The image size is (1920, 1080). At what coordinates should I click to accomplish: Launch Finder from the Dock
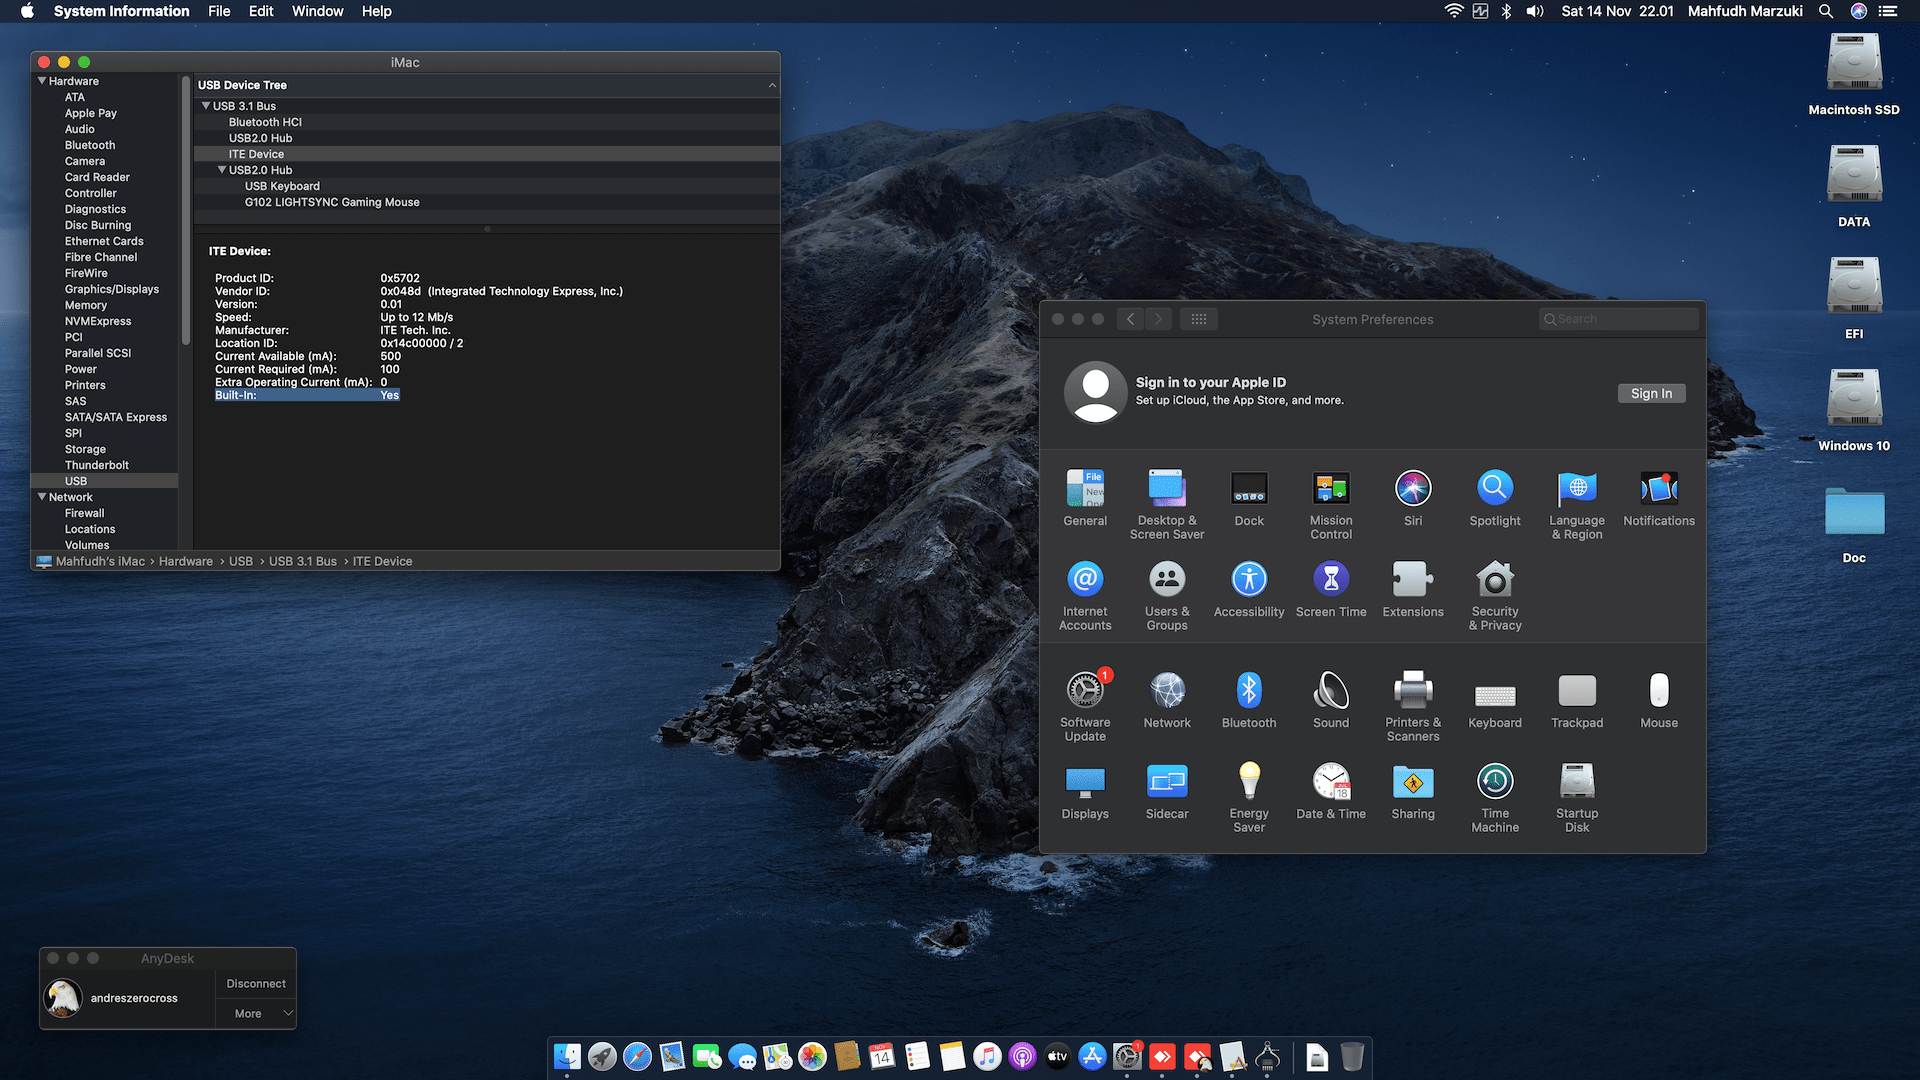(x=567, y=1056)
